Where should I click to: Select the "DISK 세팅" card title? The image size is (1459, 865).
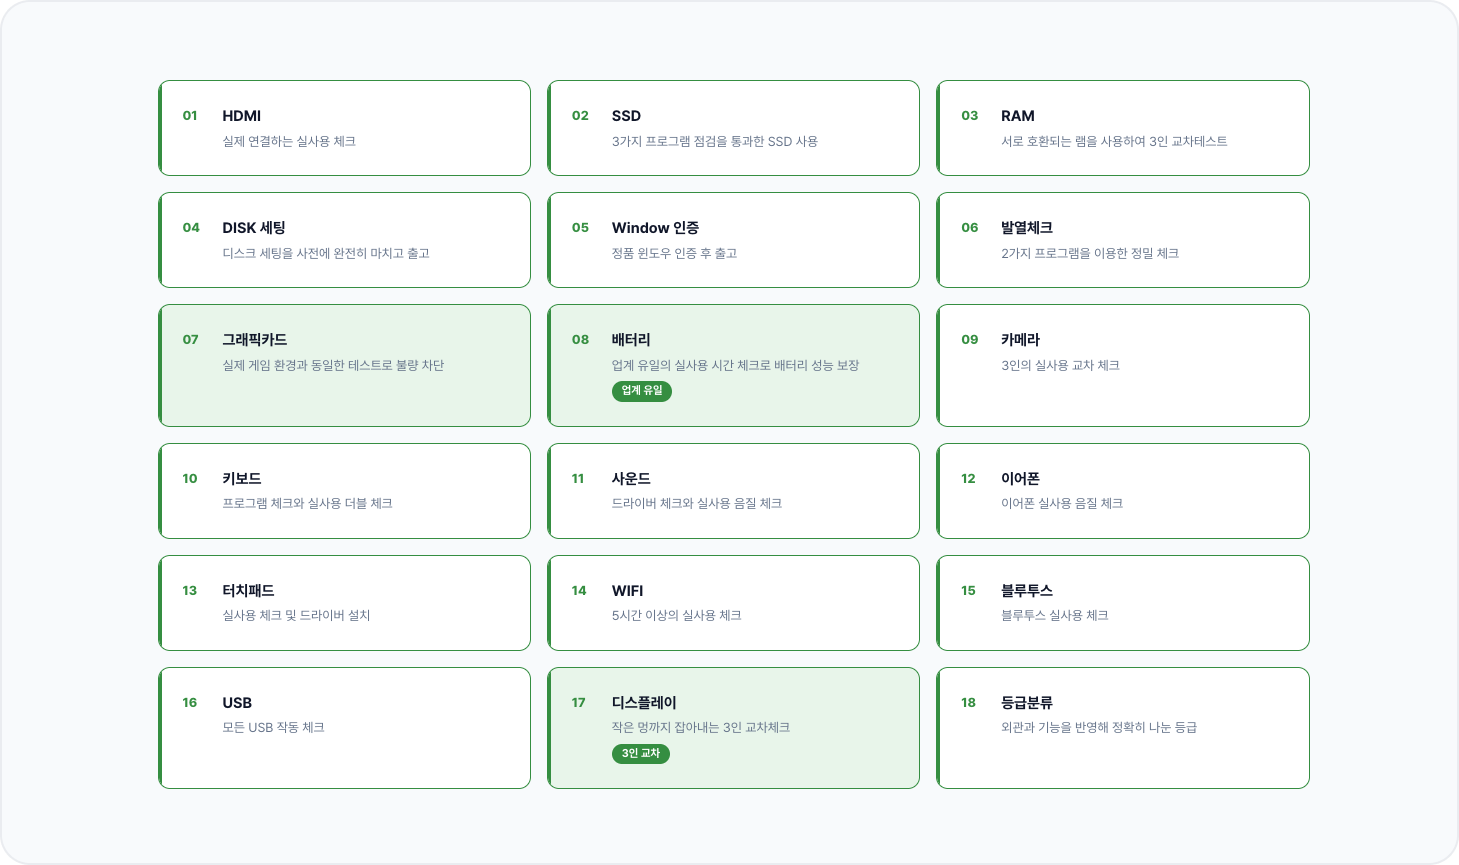coord(254,228)
